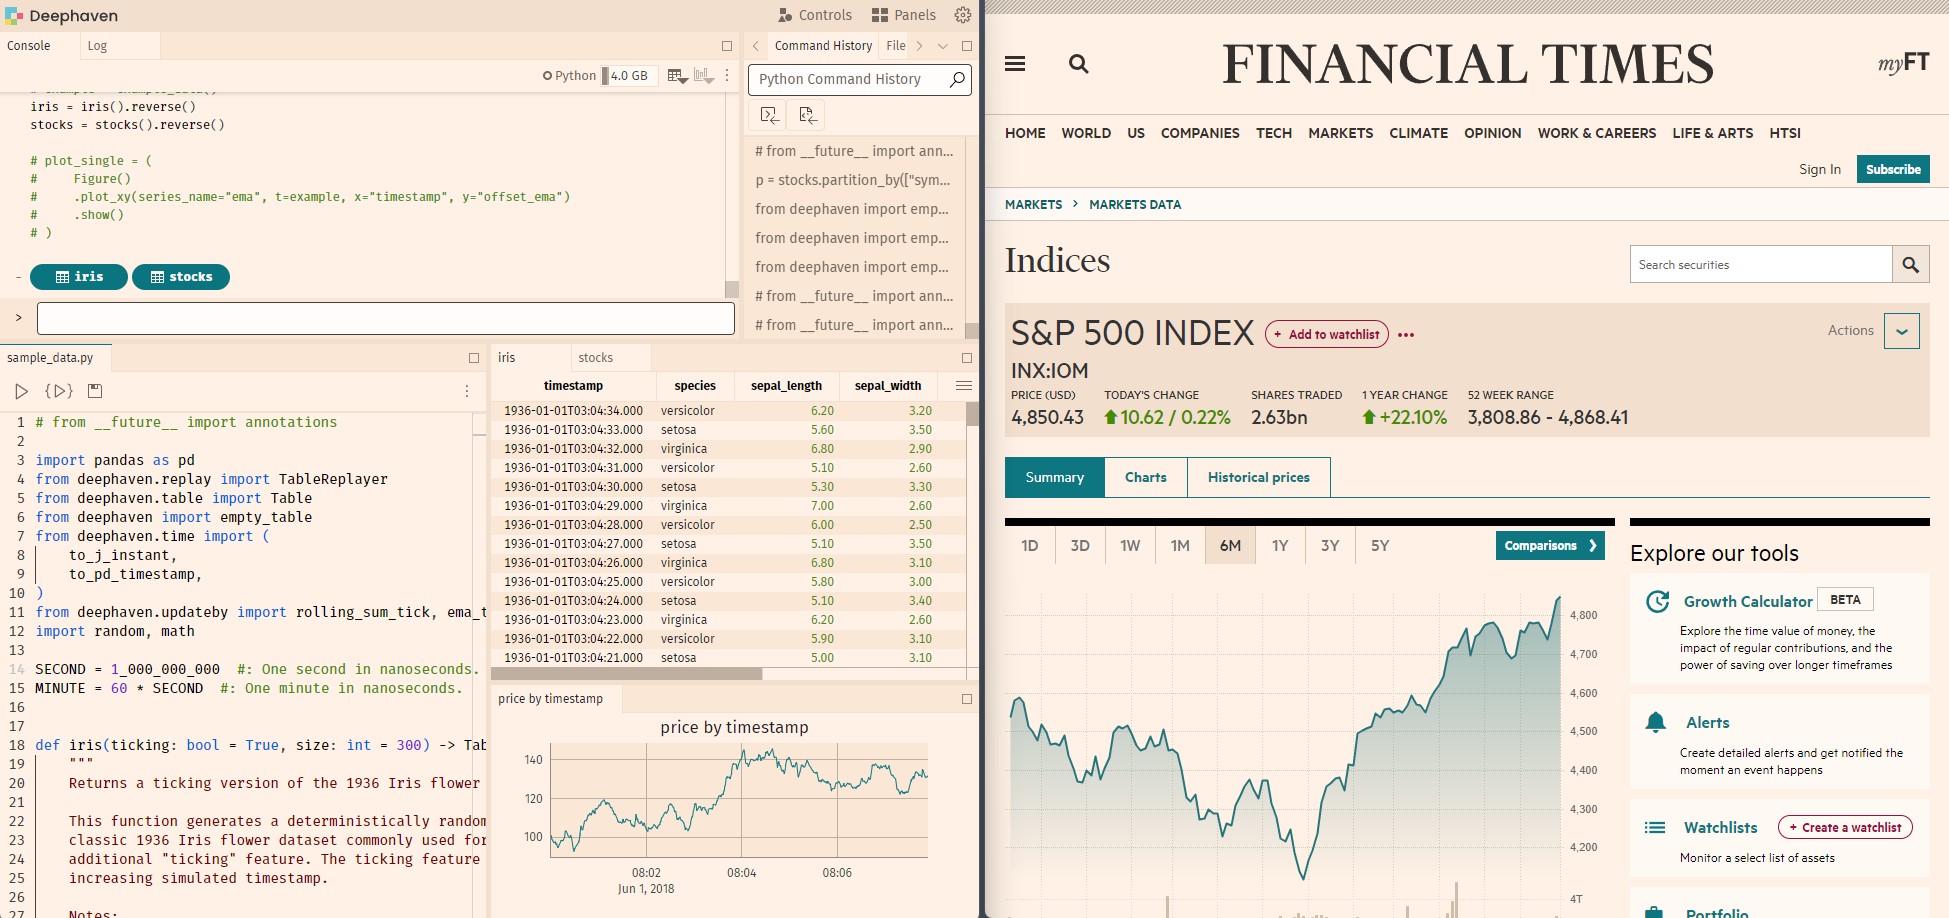Click the Alerts bell icon
This screenshot has width=1949, height=918.
[x=1657, y=722]
